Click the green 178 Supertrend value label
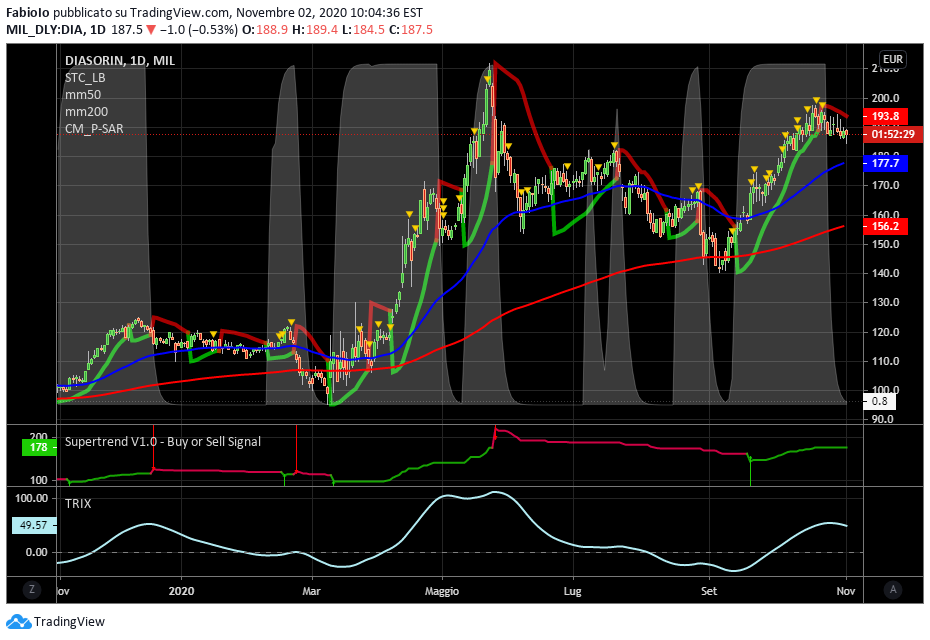930x640 pixels. (x=39, y=447)
